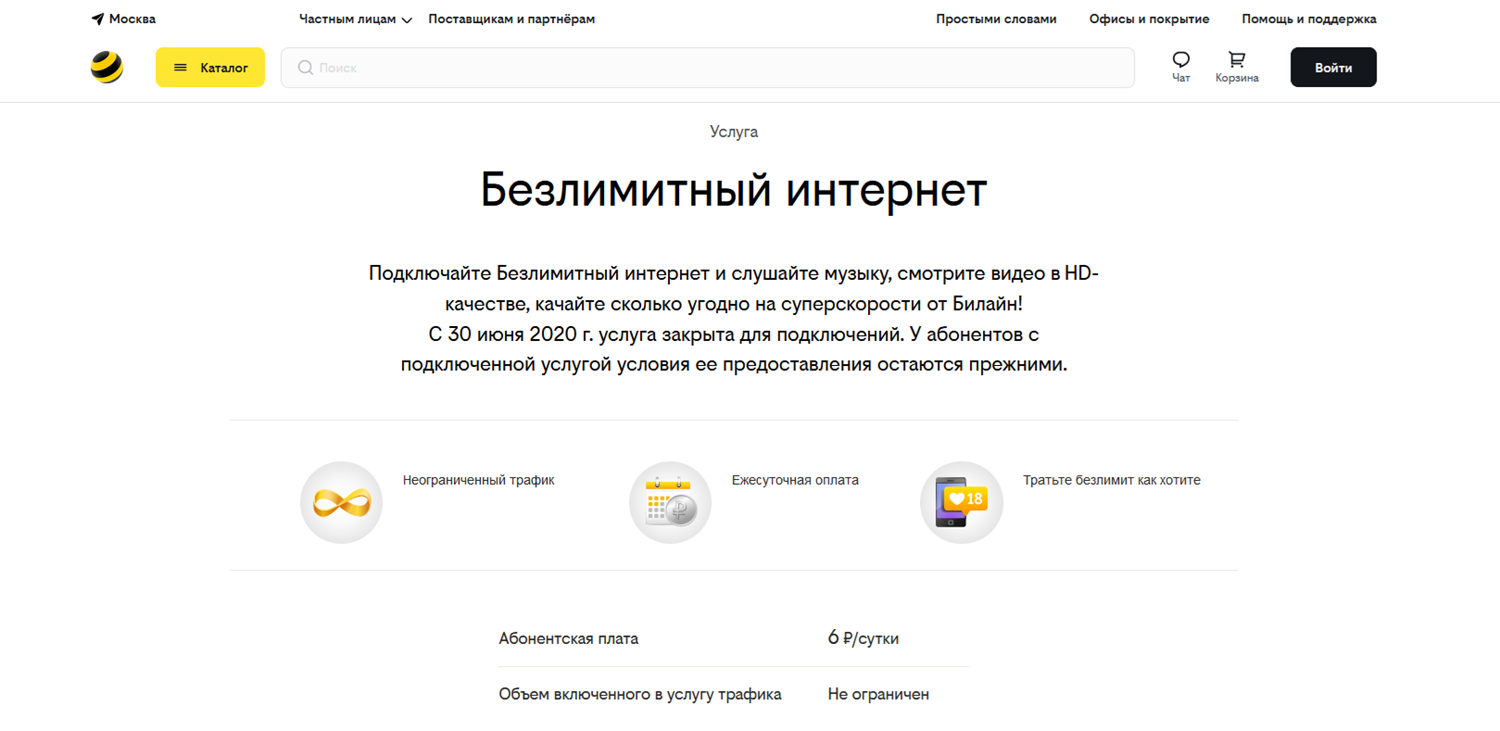Click the paragraph line mentioning 30 июня 2020
The width and height of the screenshot is (1500, 731).
[734, 334]
